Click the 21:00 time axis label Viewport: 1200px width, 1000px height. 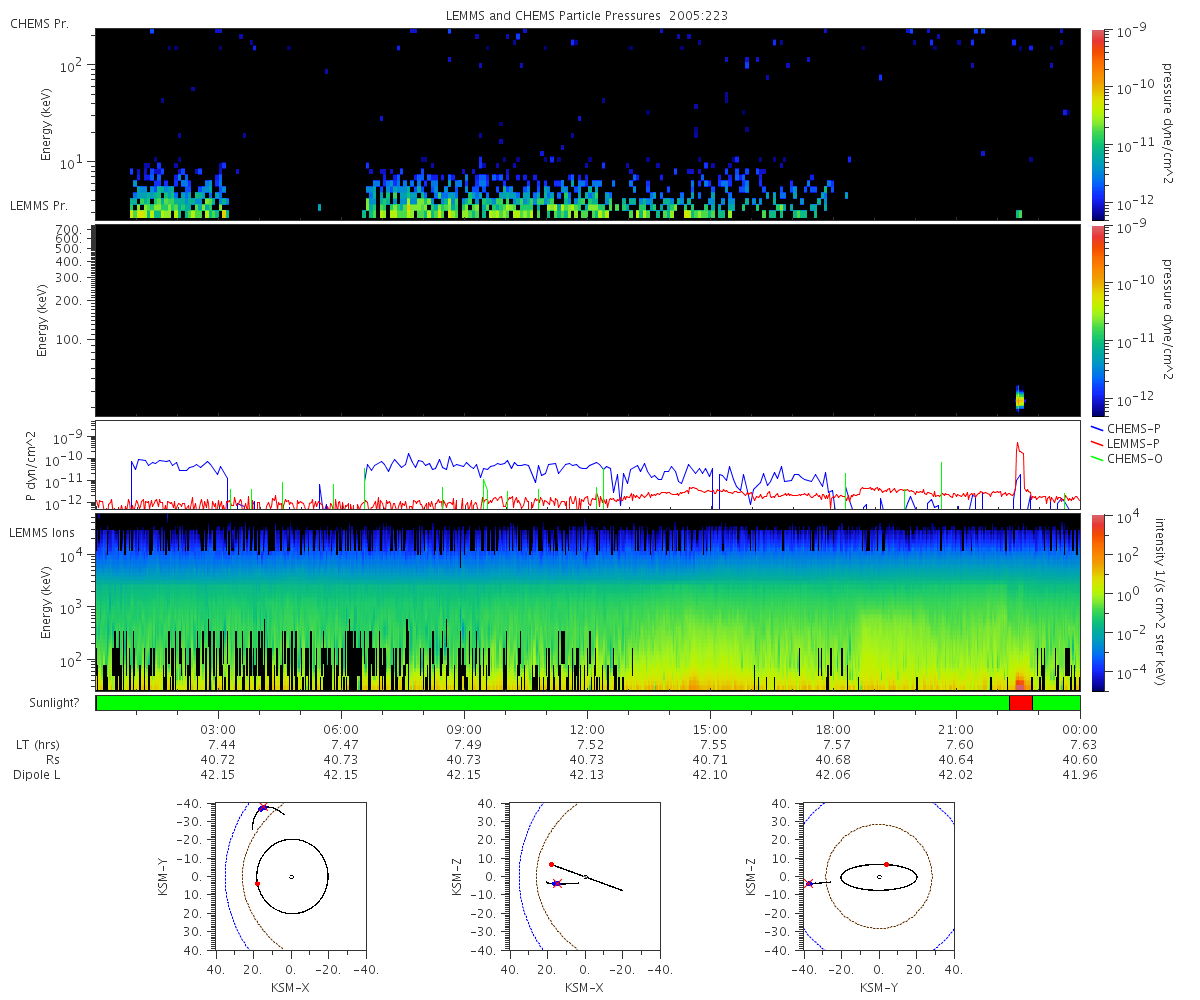point(956,729)
